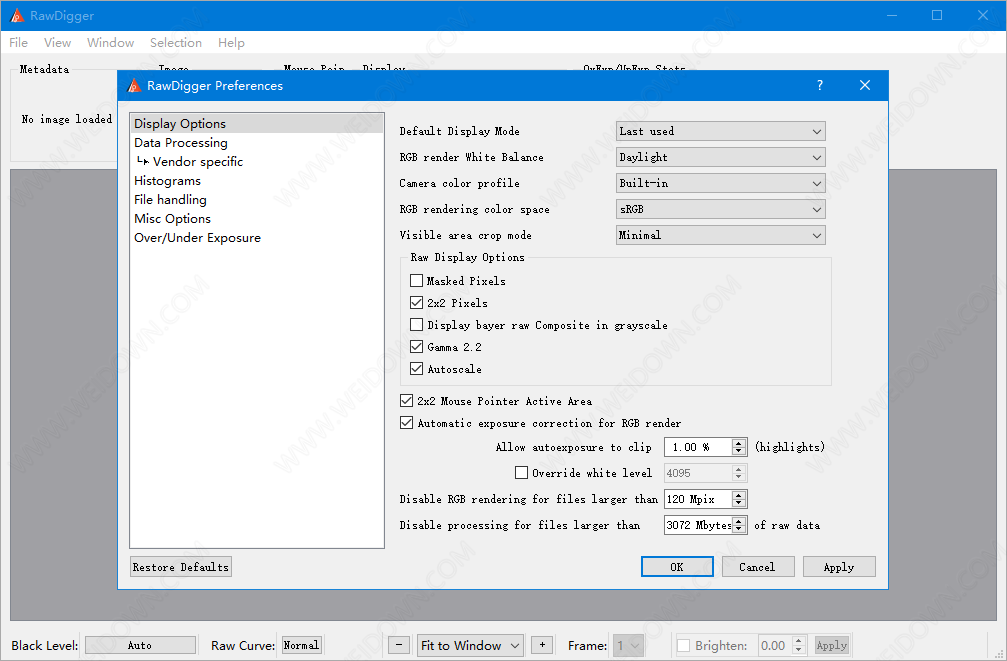Viewport: 1007px width, 661px height.
Task: Click the autoexposure clip percentage field
Action: tap(698, 447)
